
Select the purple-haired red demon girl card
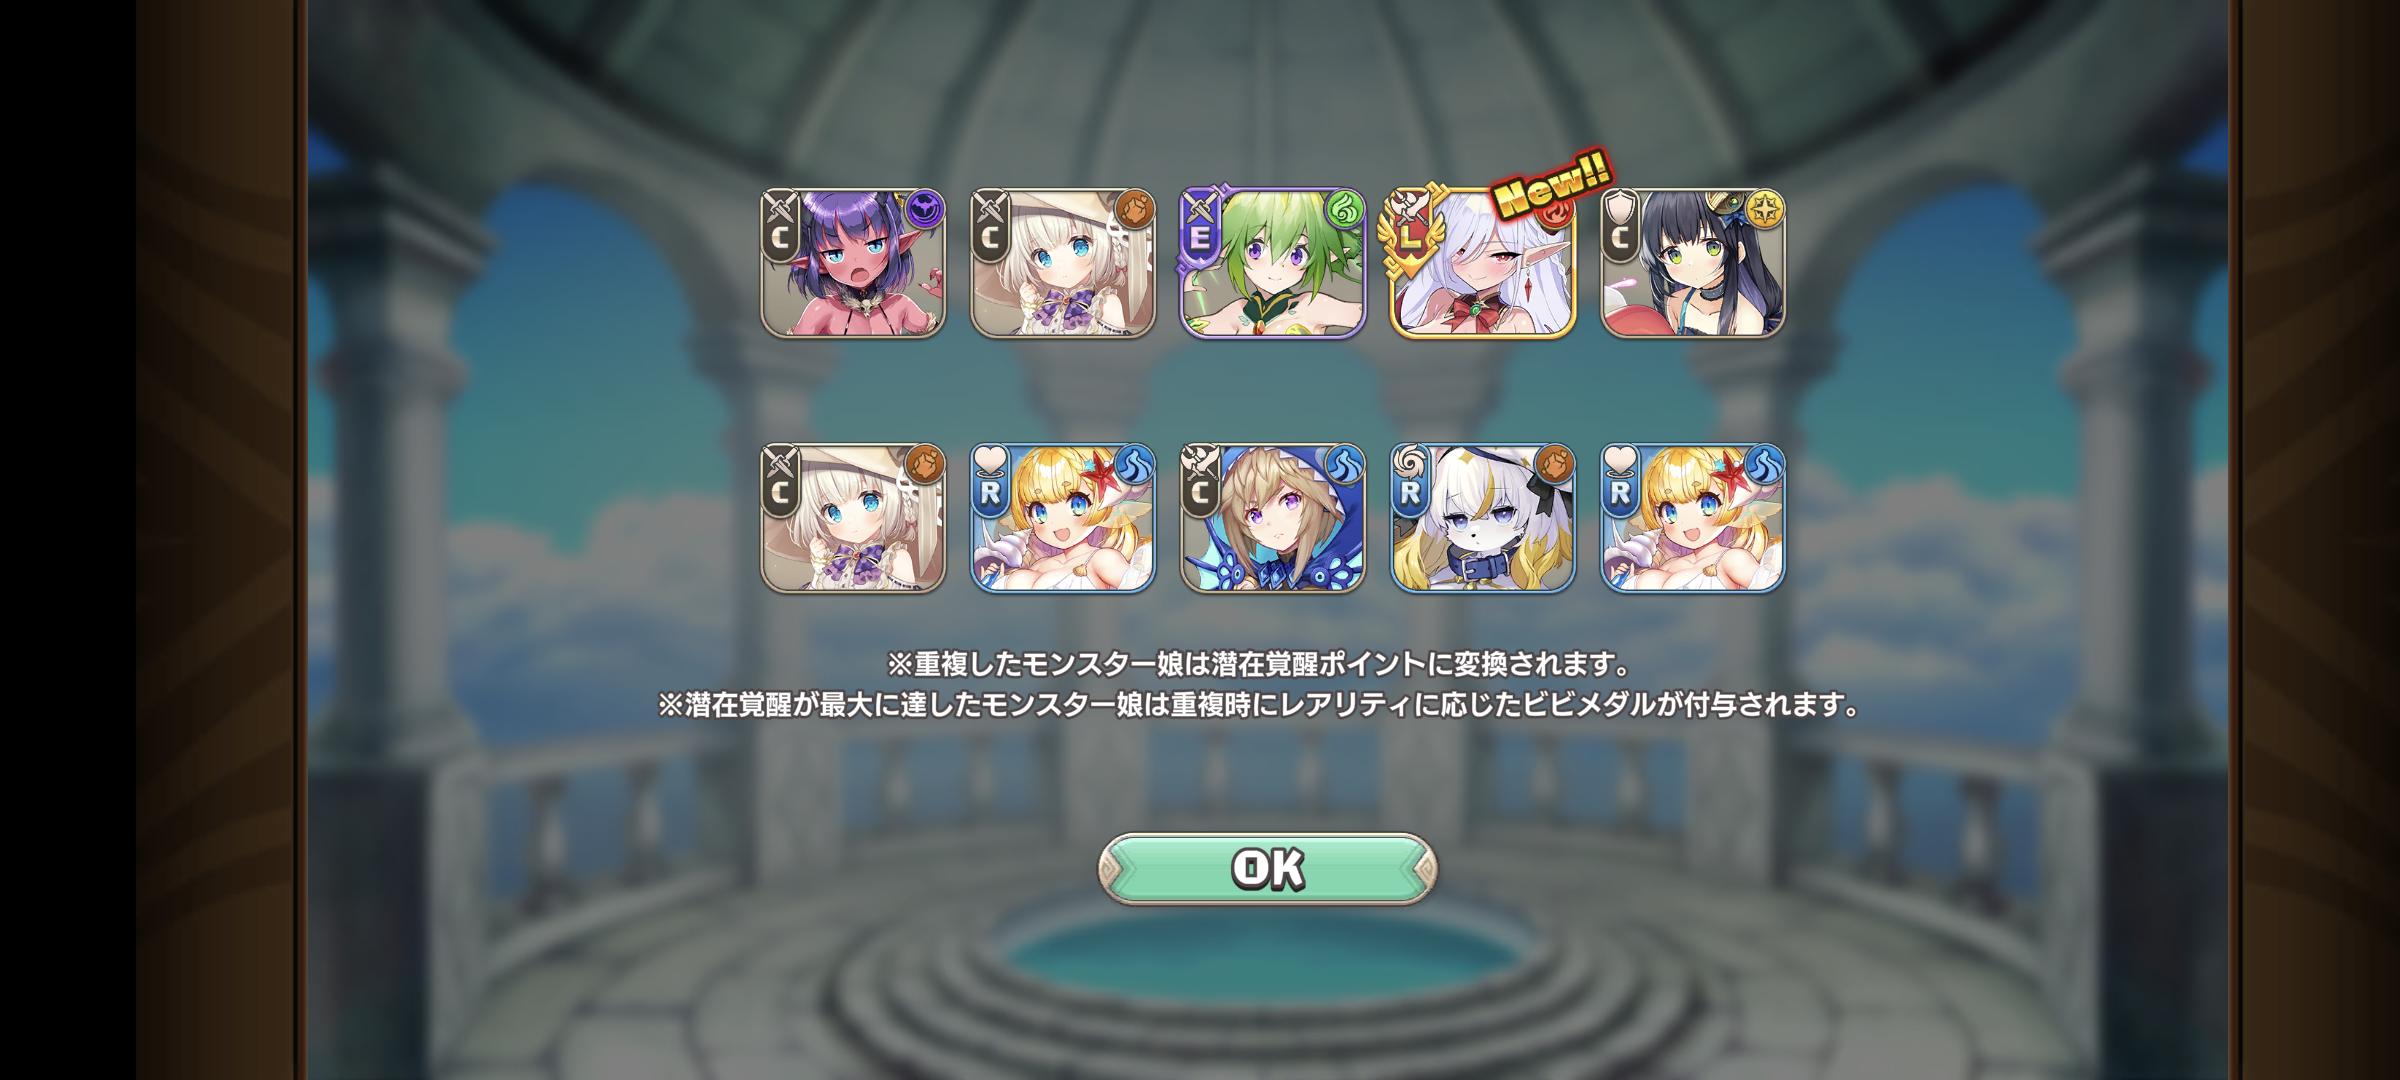853,263
